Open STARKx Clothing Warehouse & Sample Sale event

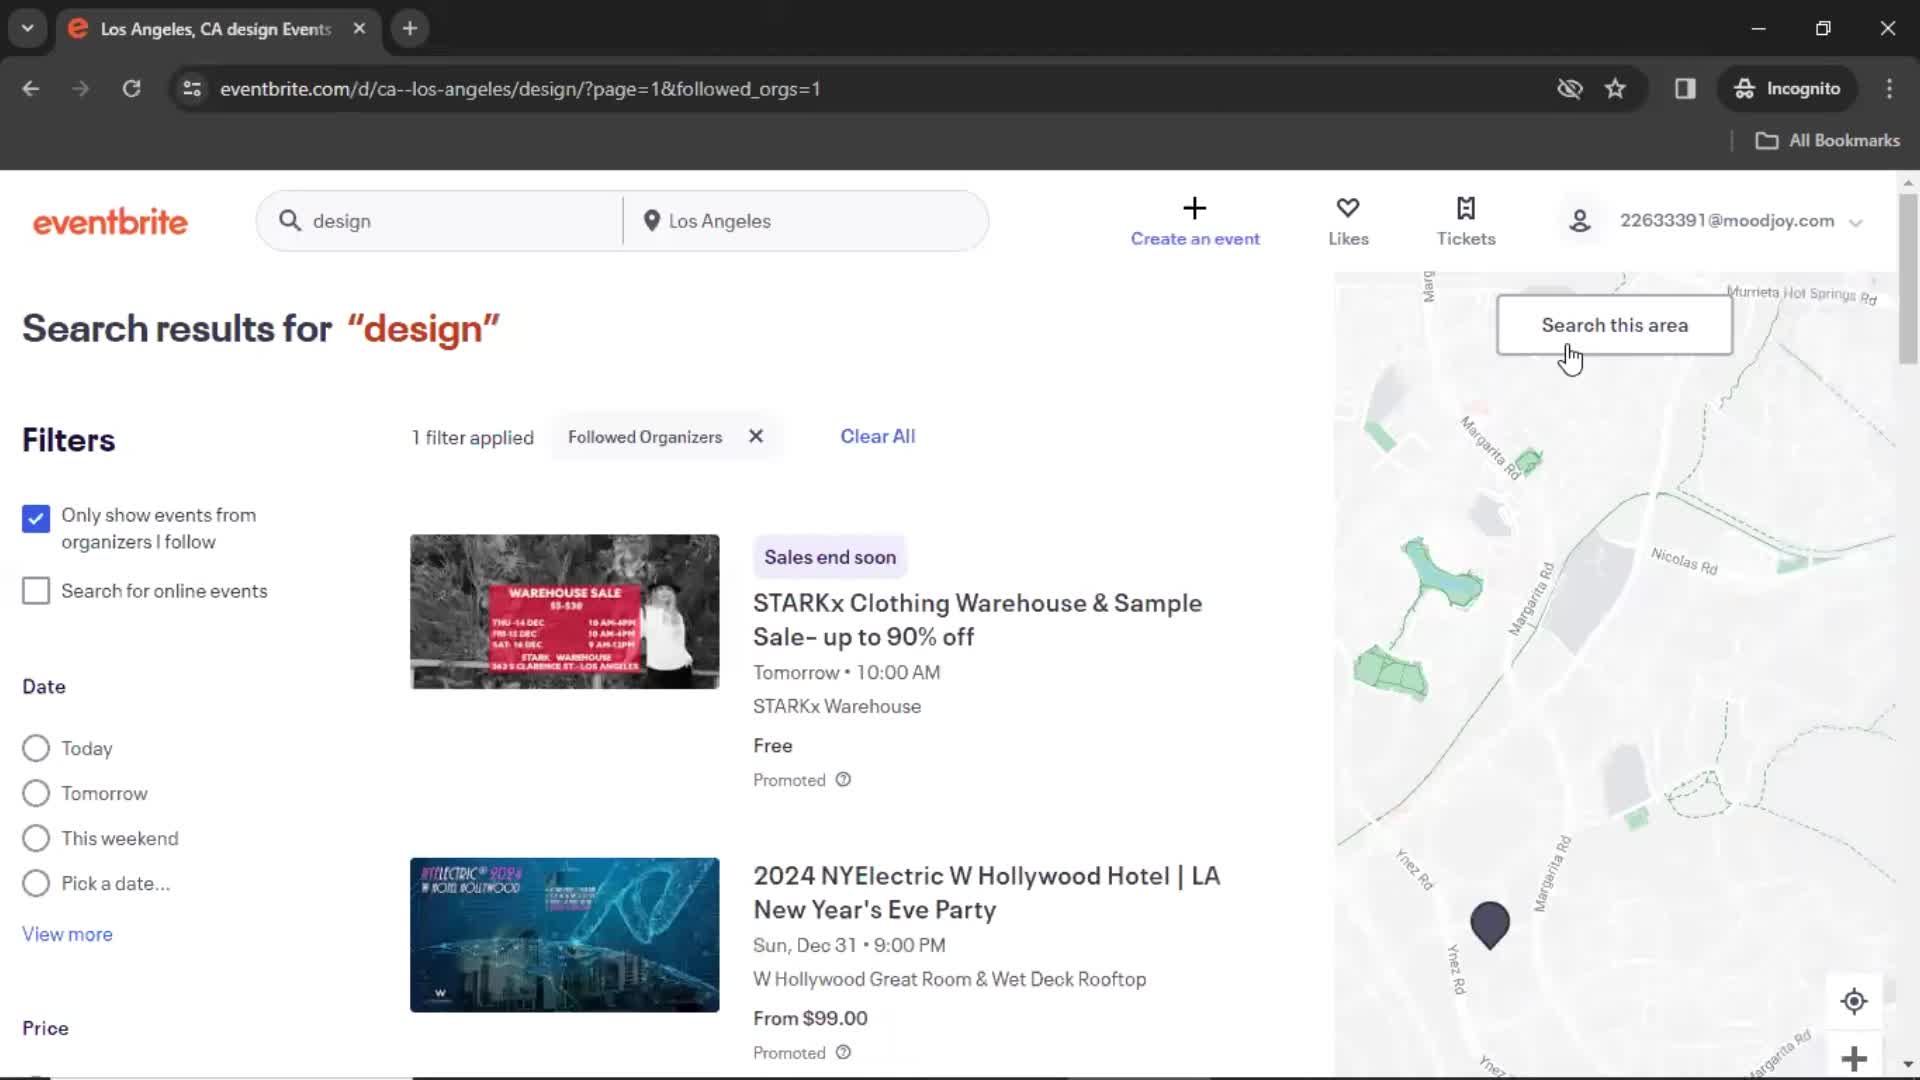coord(977,620)
